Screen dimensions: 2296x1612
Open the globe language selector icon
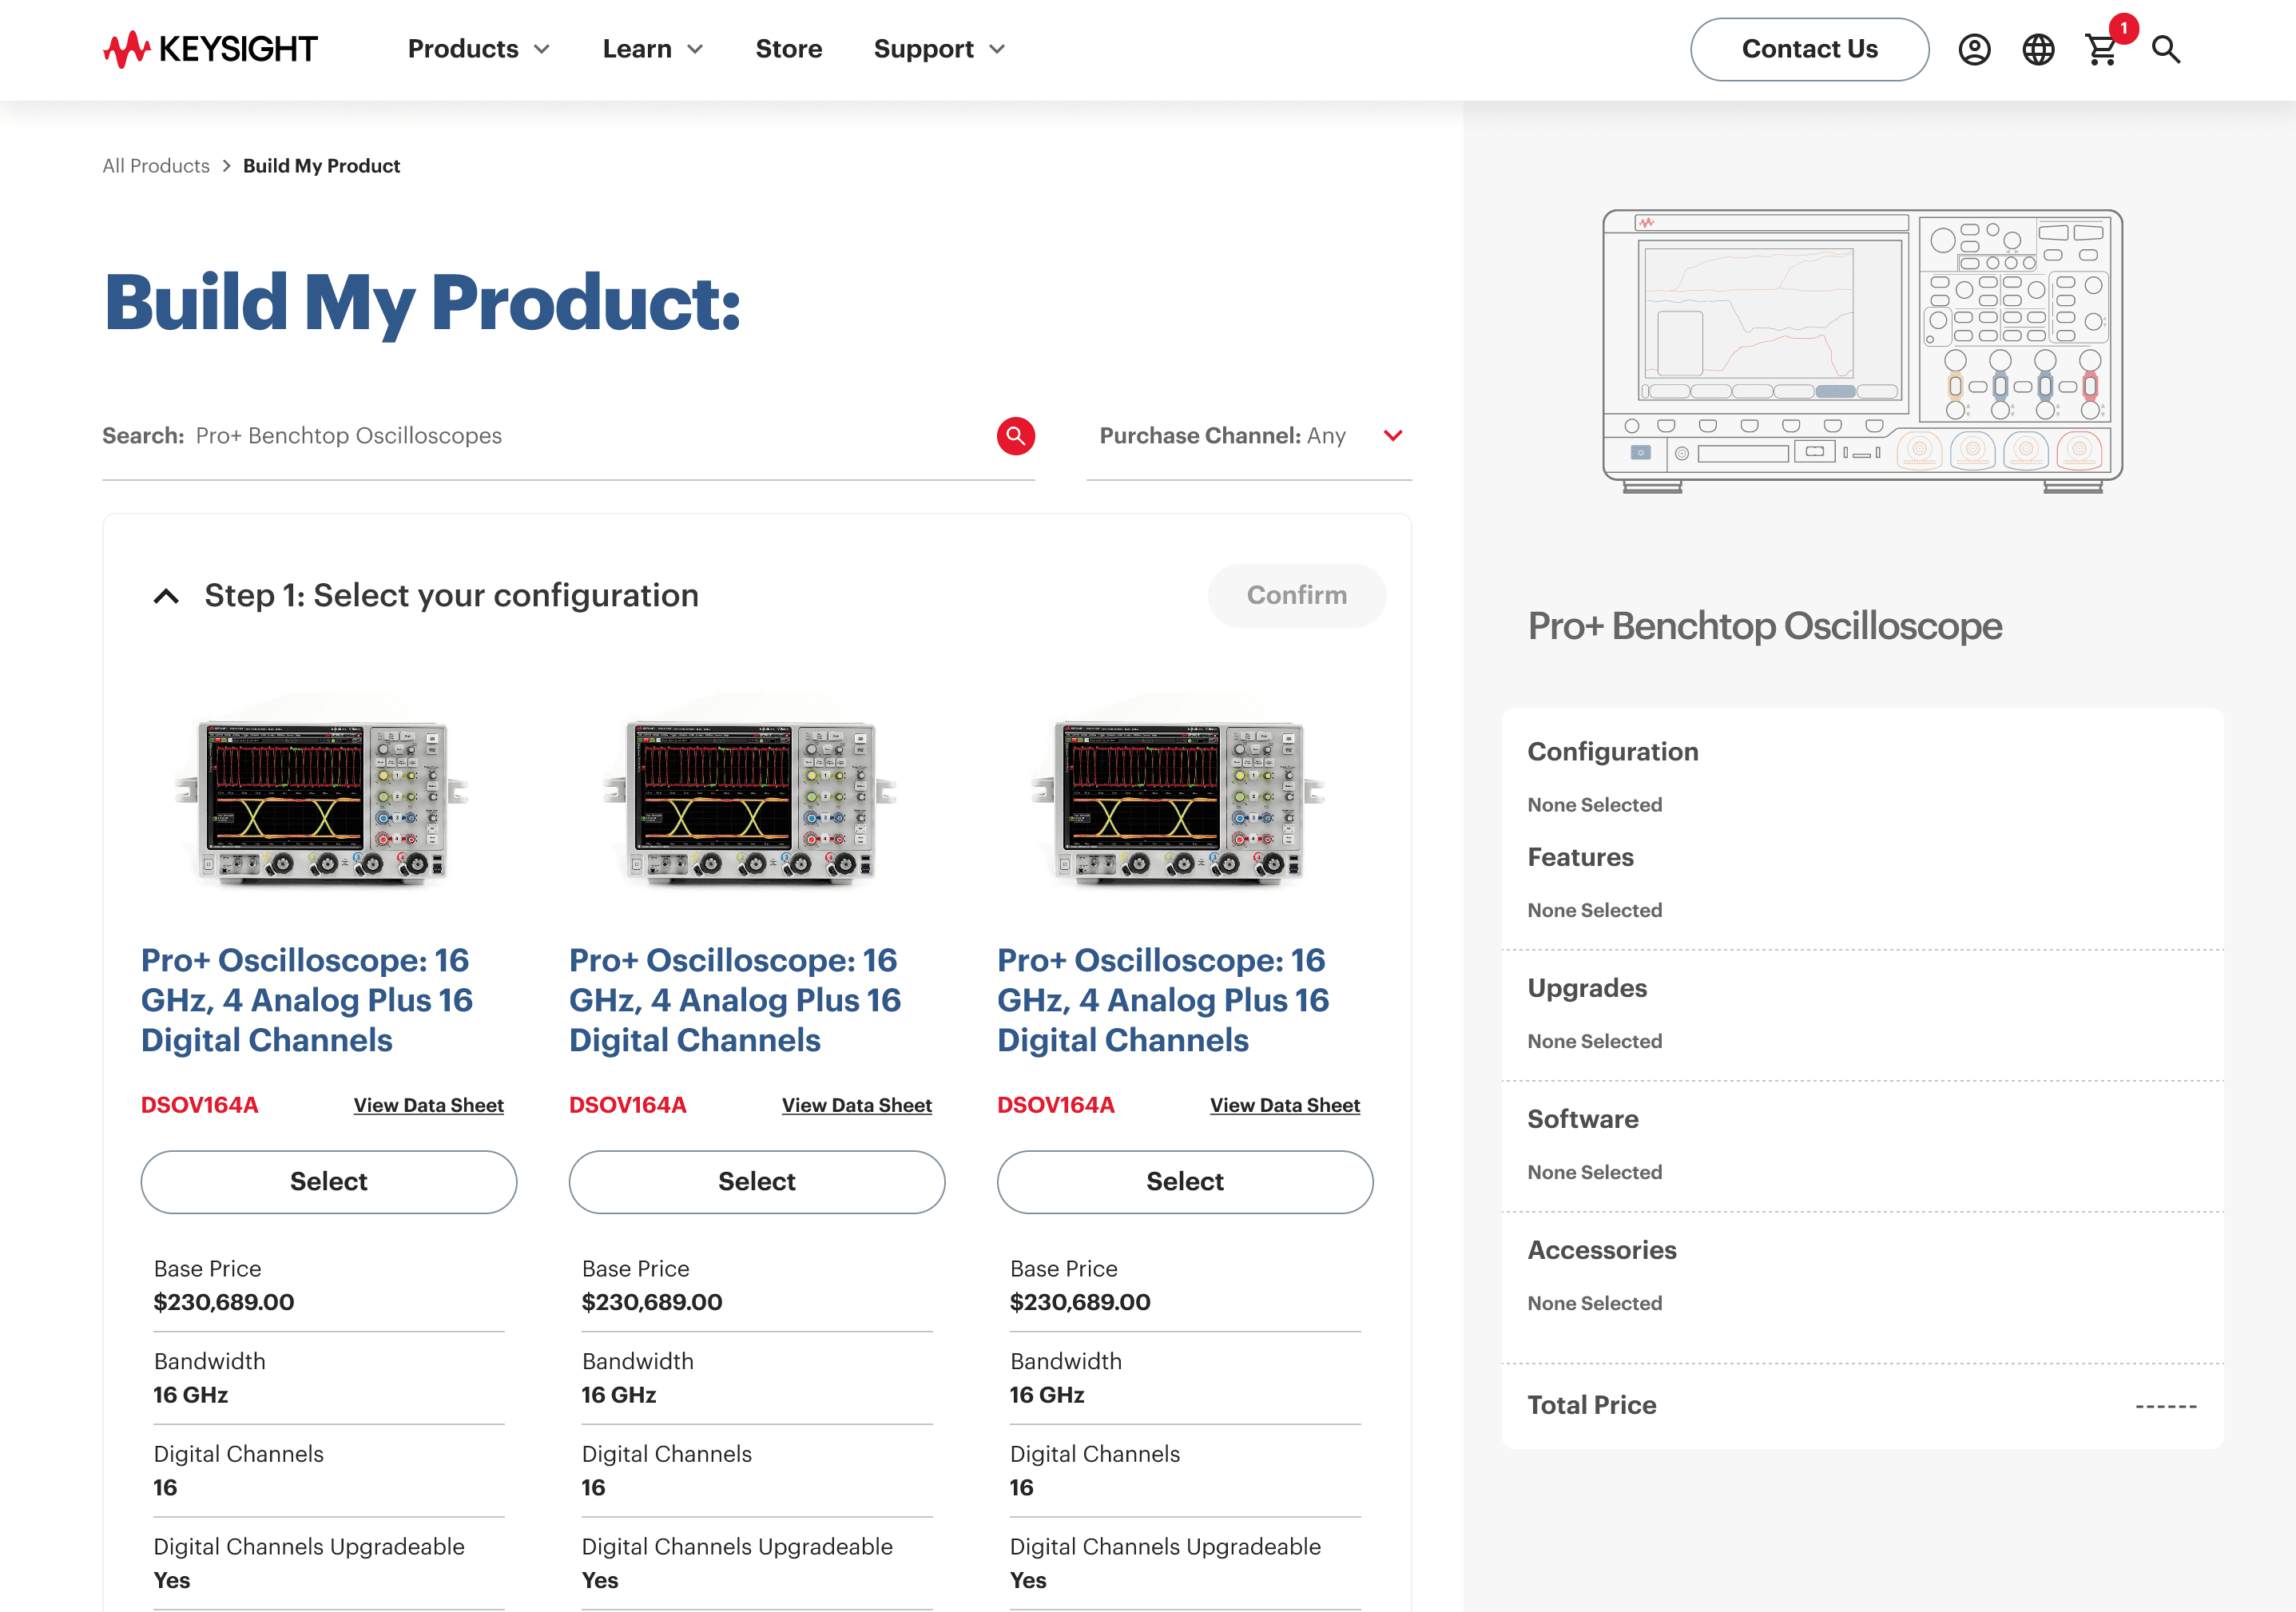(2038, 49)
